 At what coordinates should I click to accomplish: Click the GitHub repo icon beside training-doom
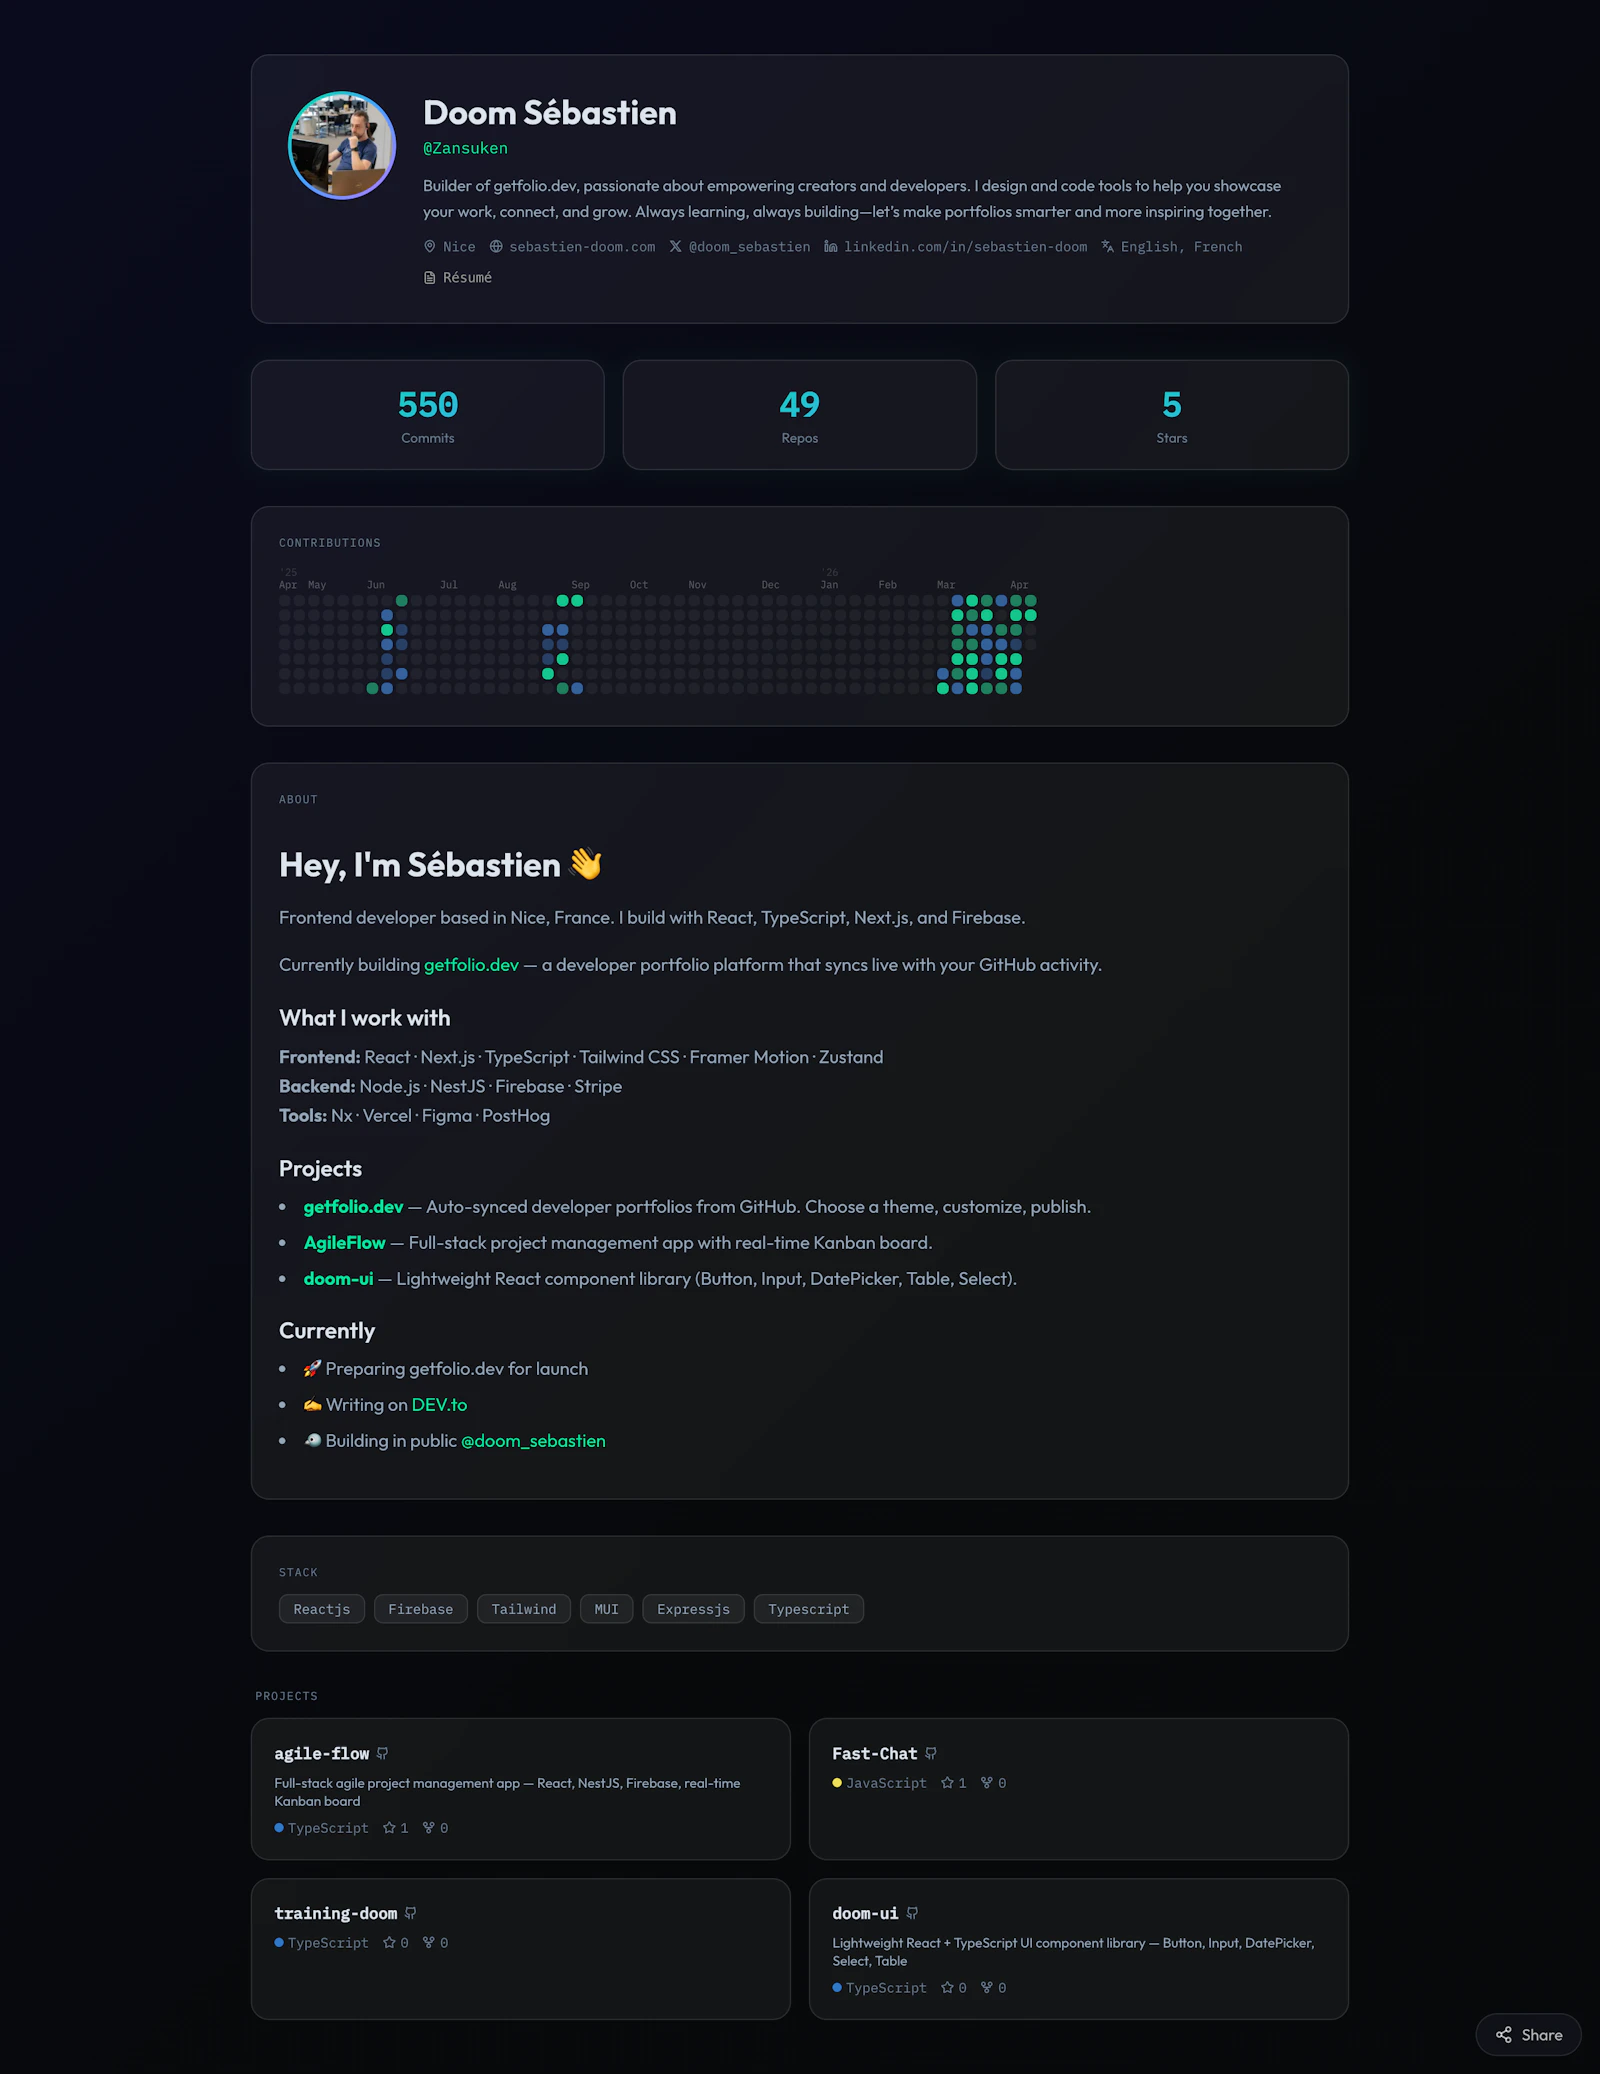[411, 1913]
